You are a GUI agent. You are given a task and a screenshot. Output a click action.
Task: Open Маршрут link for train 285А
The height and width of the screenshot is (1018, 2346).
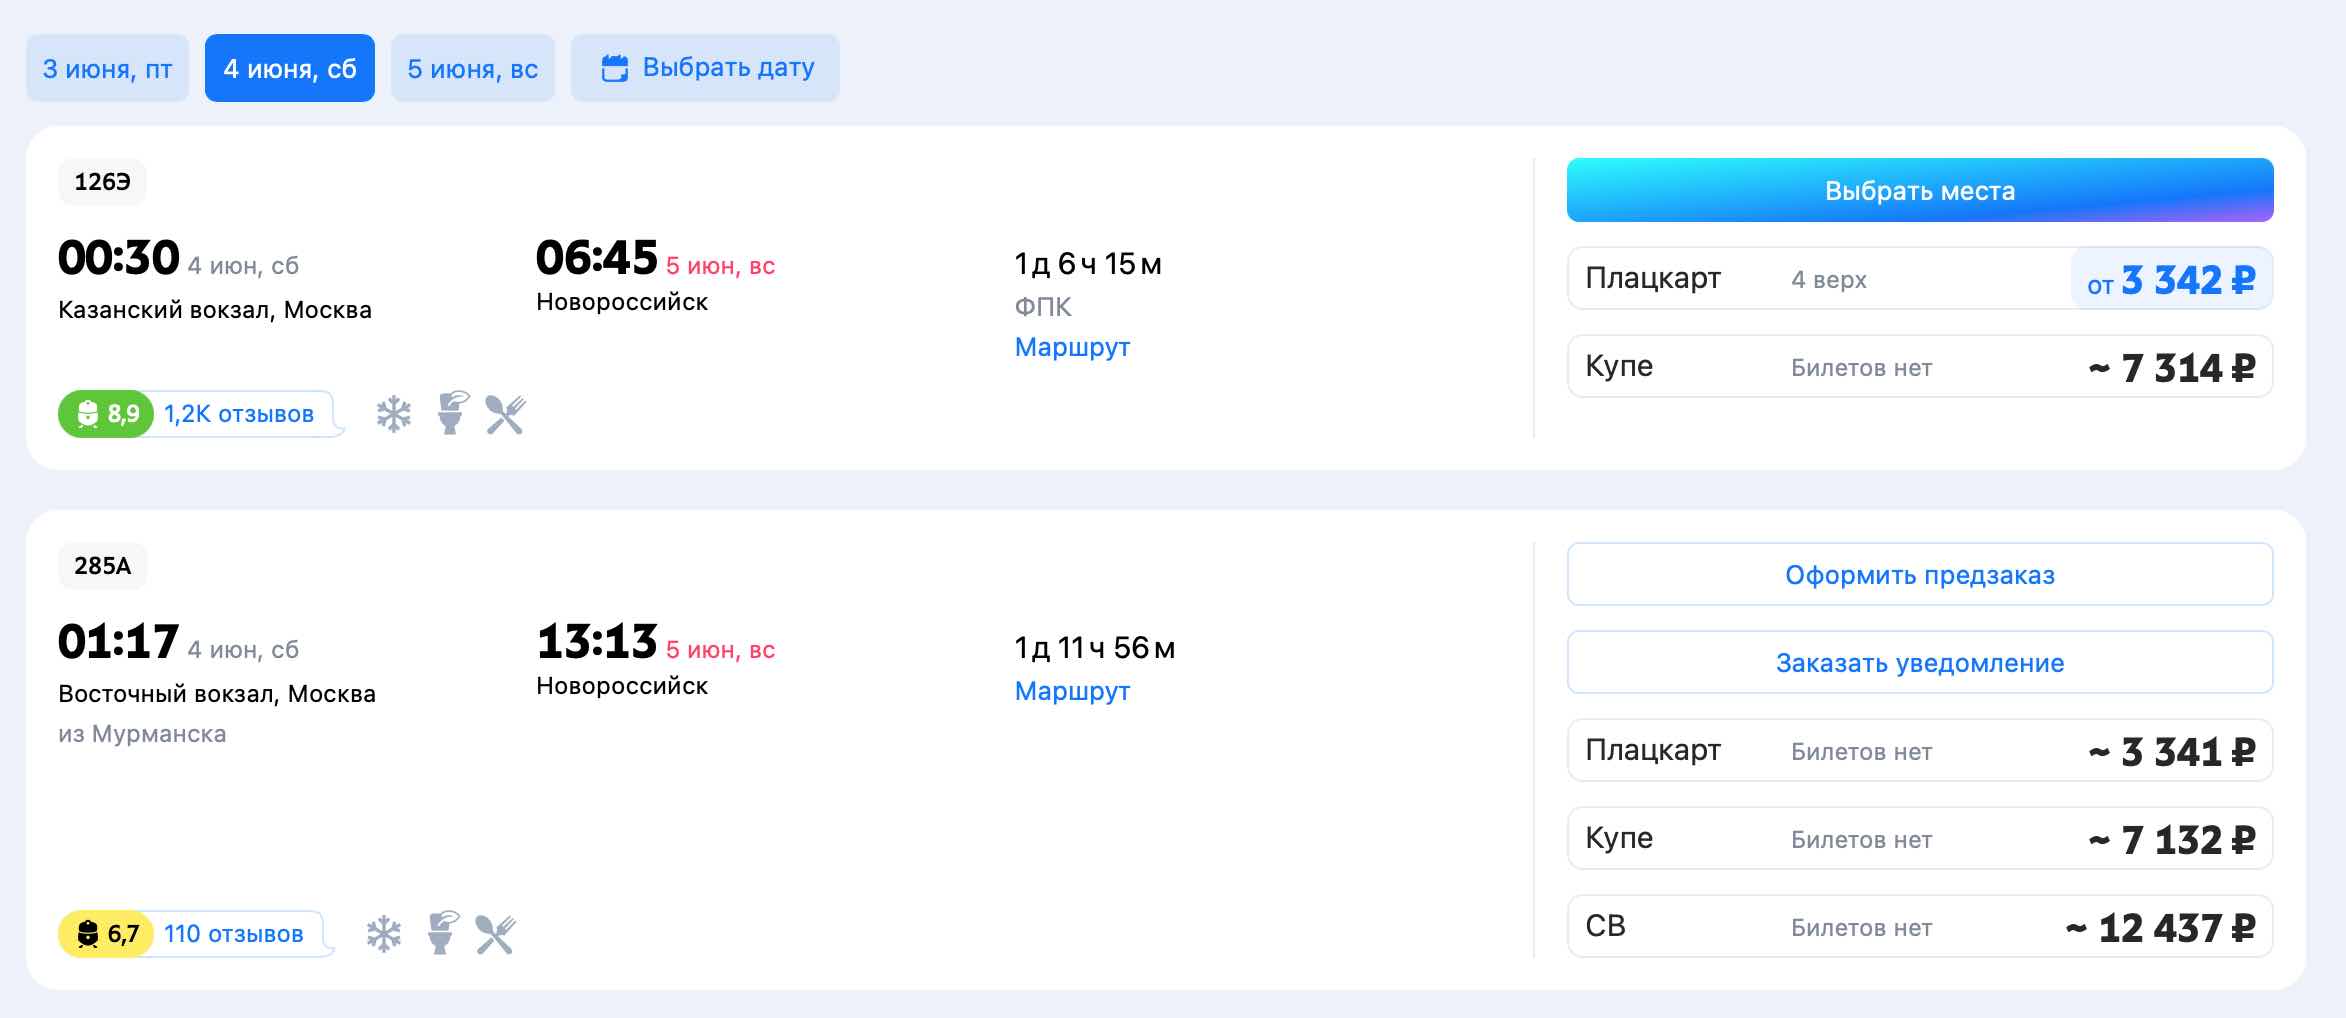1072,691
